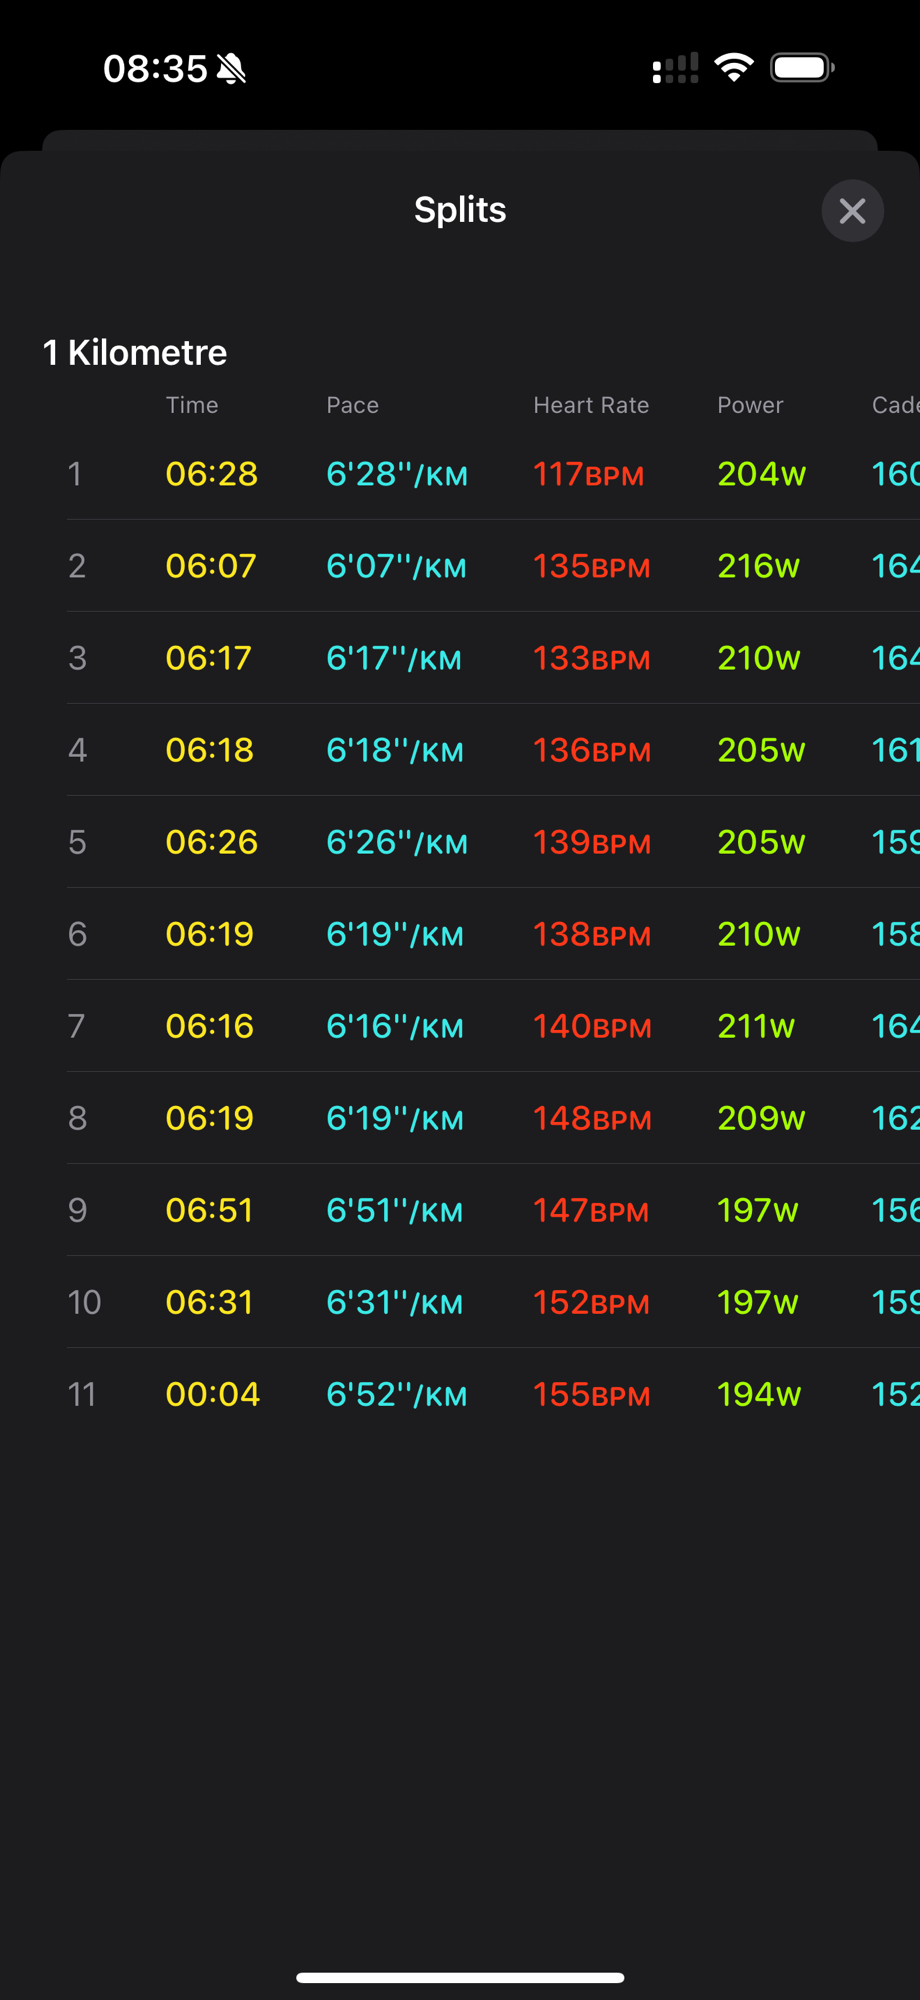The width and height of the screenshot is (920, 2000).
Task: Tap split 5 heart rate 139BPM
Action: click(591, 842)
